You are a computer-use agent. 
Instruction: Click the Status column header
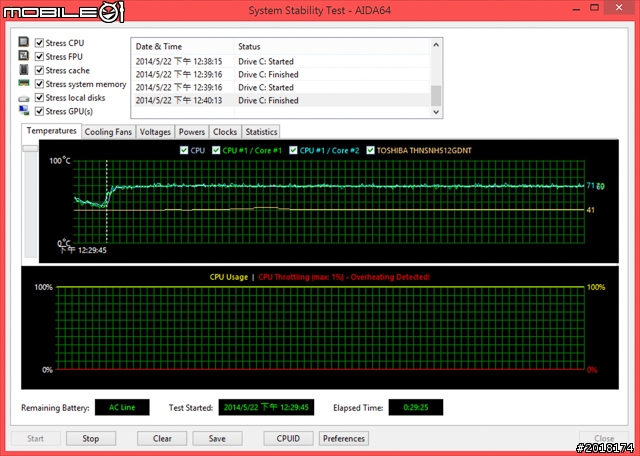tap(332, 46)
